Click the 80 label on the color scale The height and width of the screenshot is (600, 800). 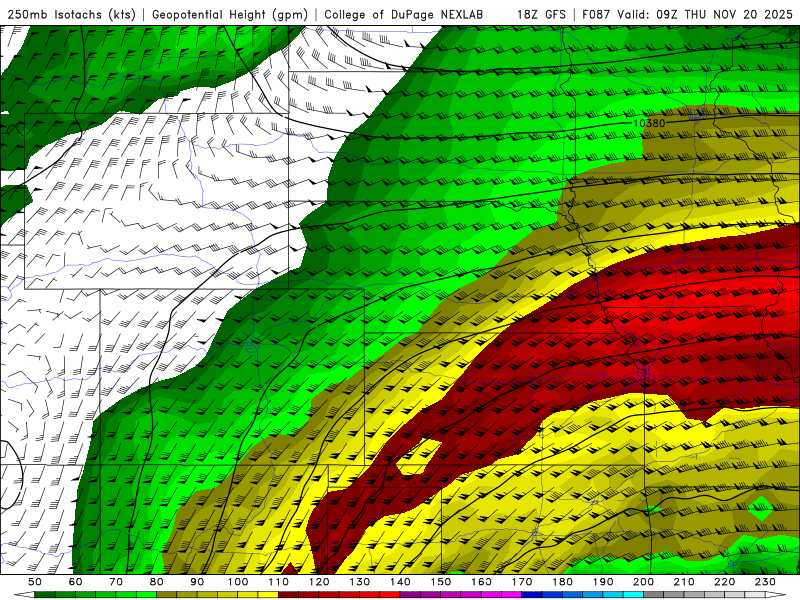pos(157,582)
